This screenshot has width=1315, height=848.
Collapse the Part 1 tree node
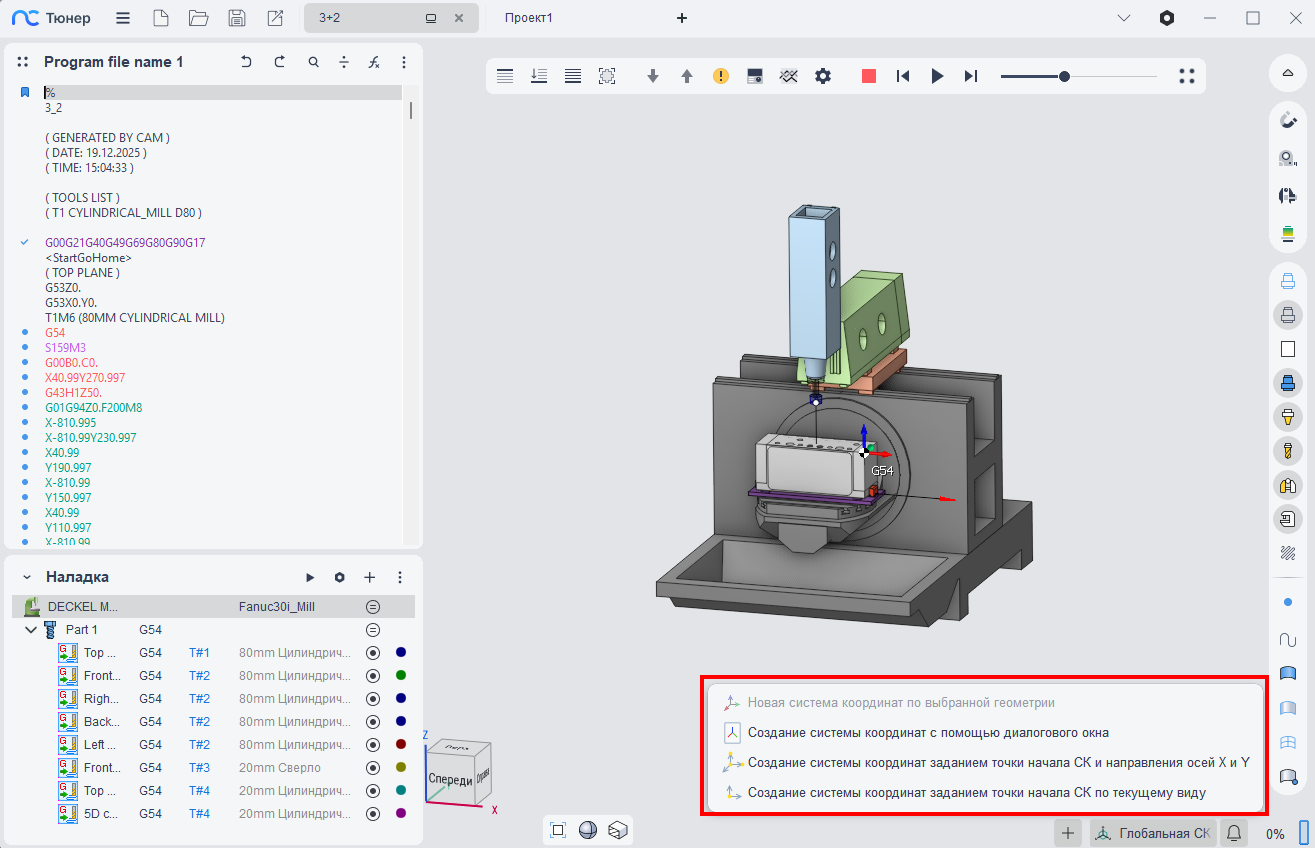tap(31, 630)
